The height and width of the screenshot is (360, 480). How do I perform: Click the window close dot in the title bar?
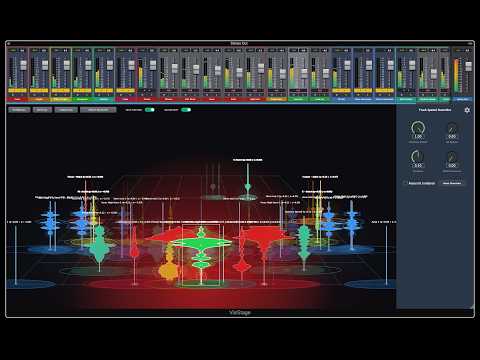point(9,43)
